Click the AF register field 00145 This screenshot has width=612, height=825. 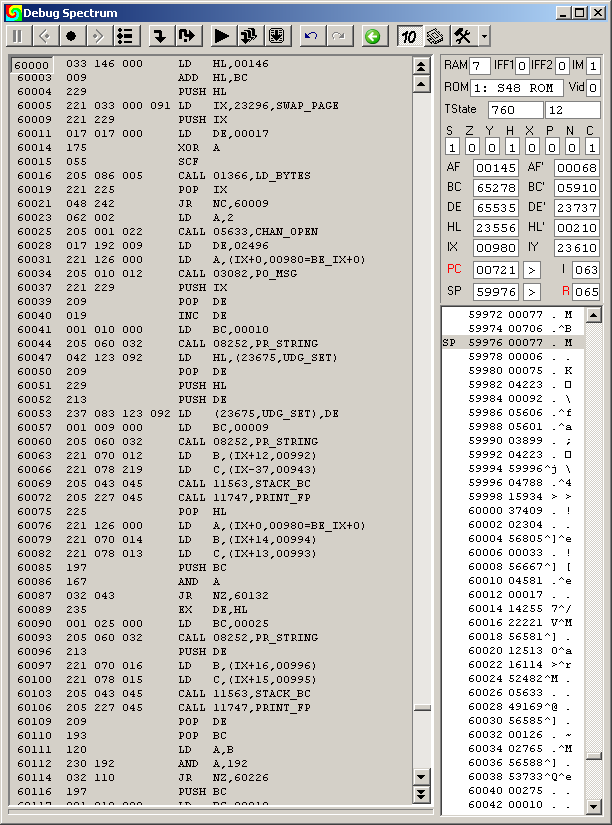[x=496, y=168]
